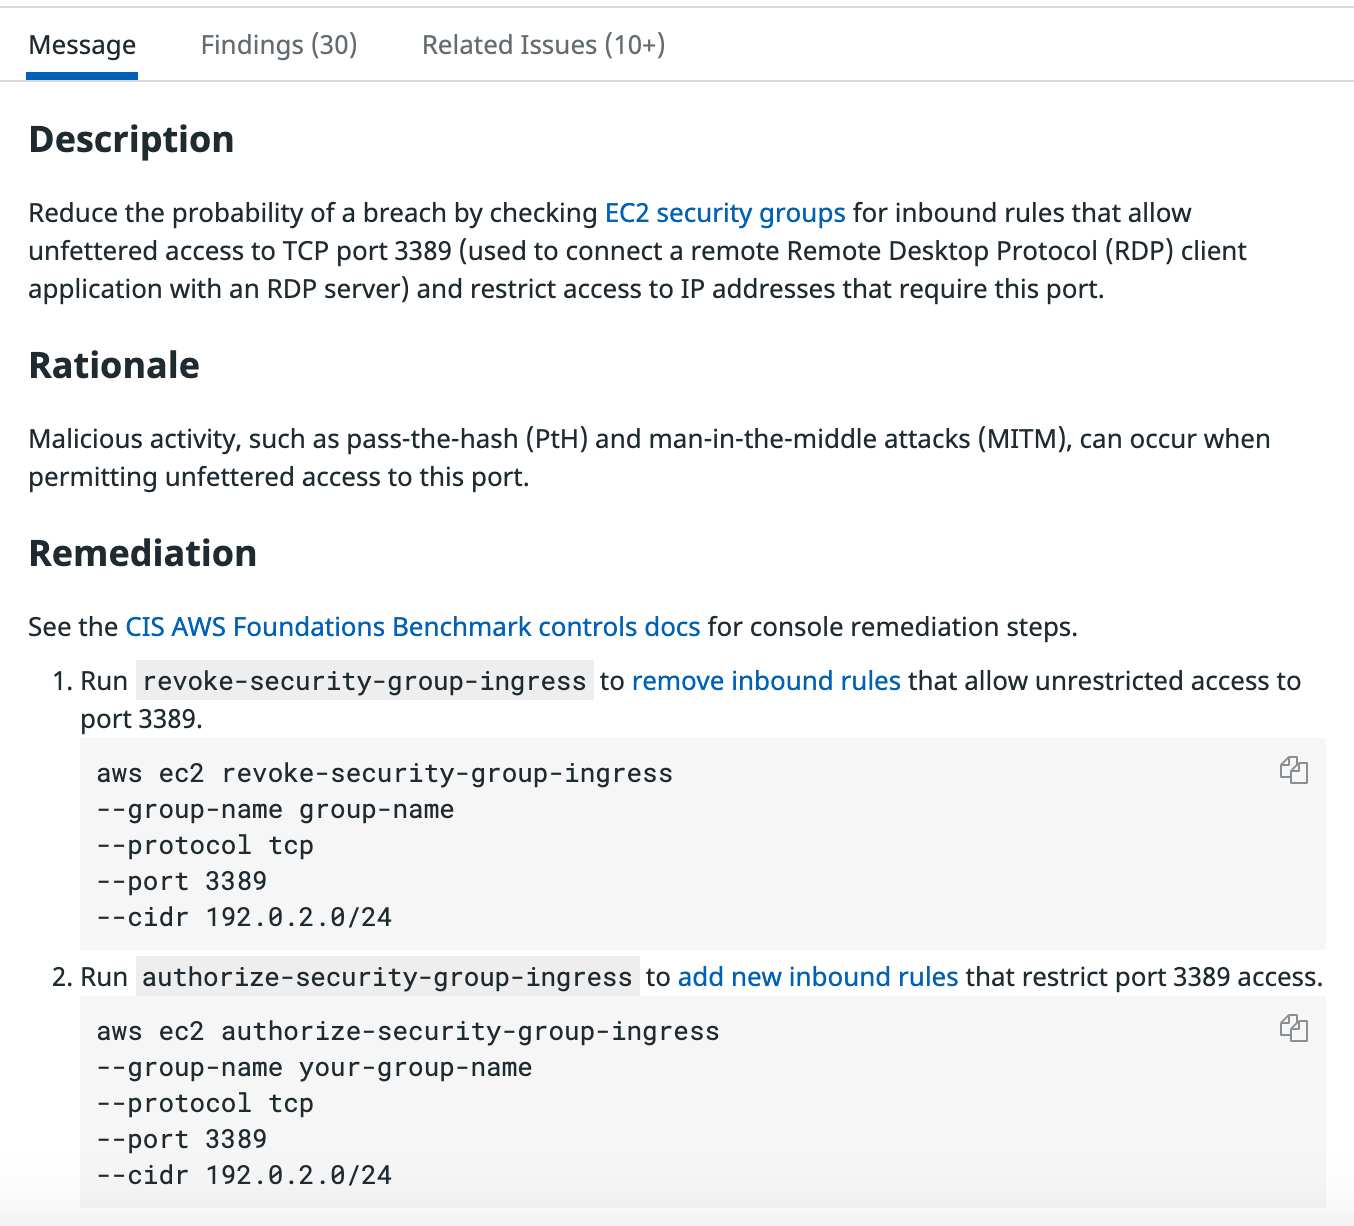This screenshot has height=1226, width=1354.
Task: Click the Remediation heading
Action: coord(143,553)
